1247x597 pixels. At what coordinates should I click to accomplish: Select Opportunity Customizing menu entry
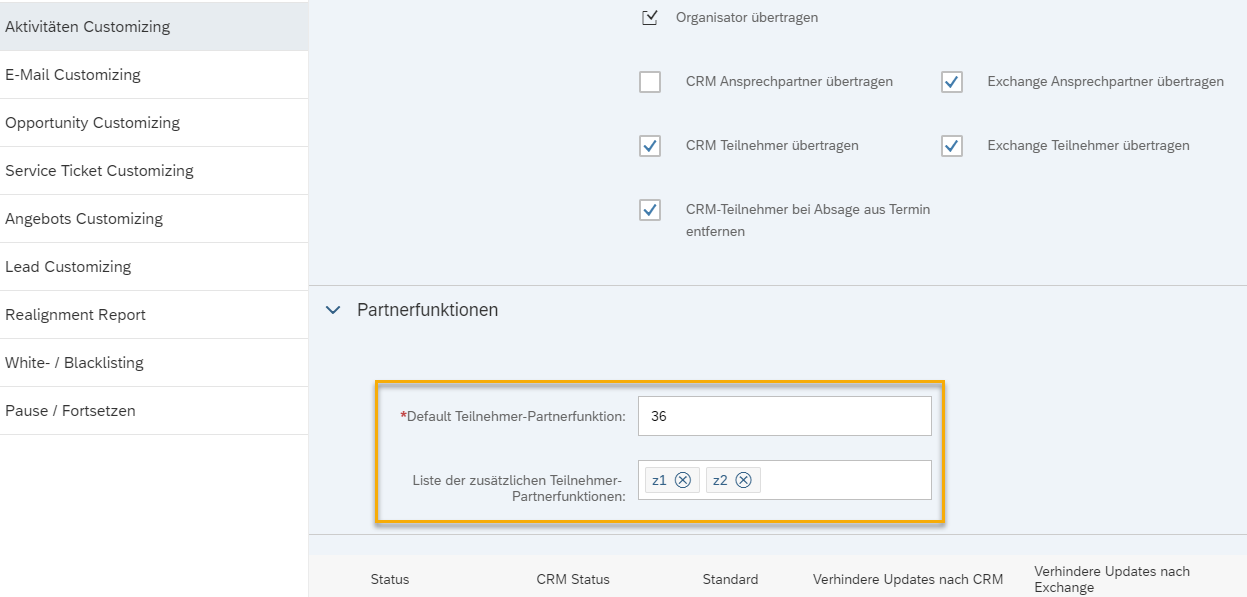point(93,123)
